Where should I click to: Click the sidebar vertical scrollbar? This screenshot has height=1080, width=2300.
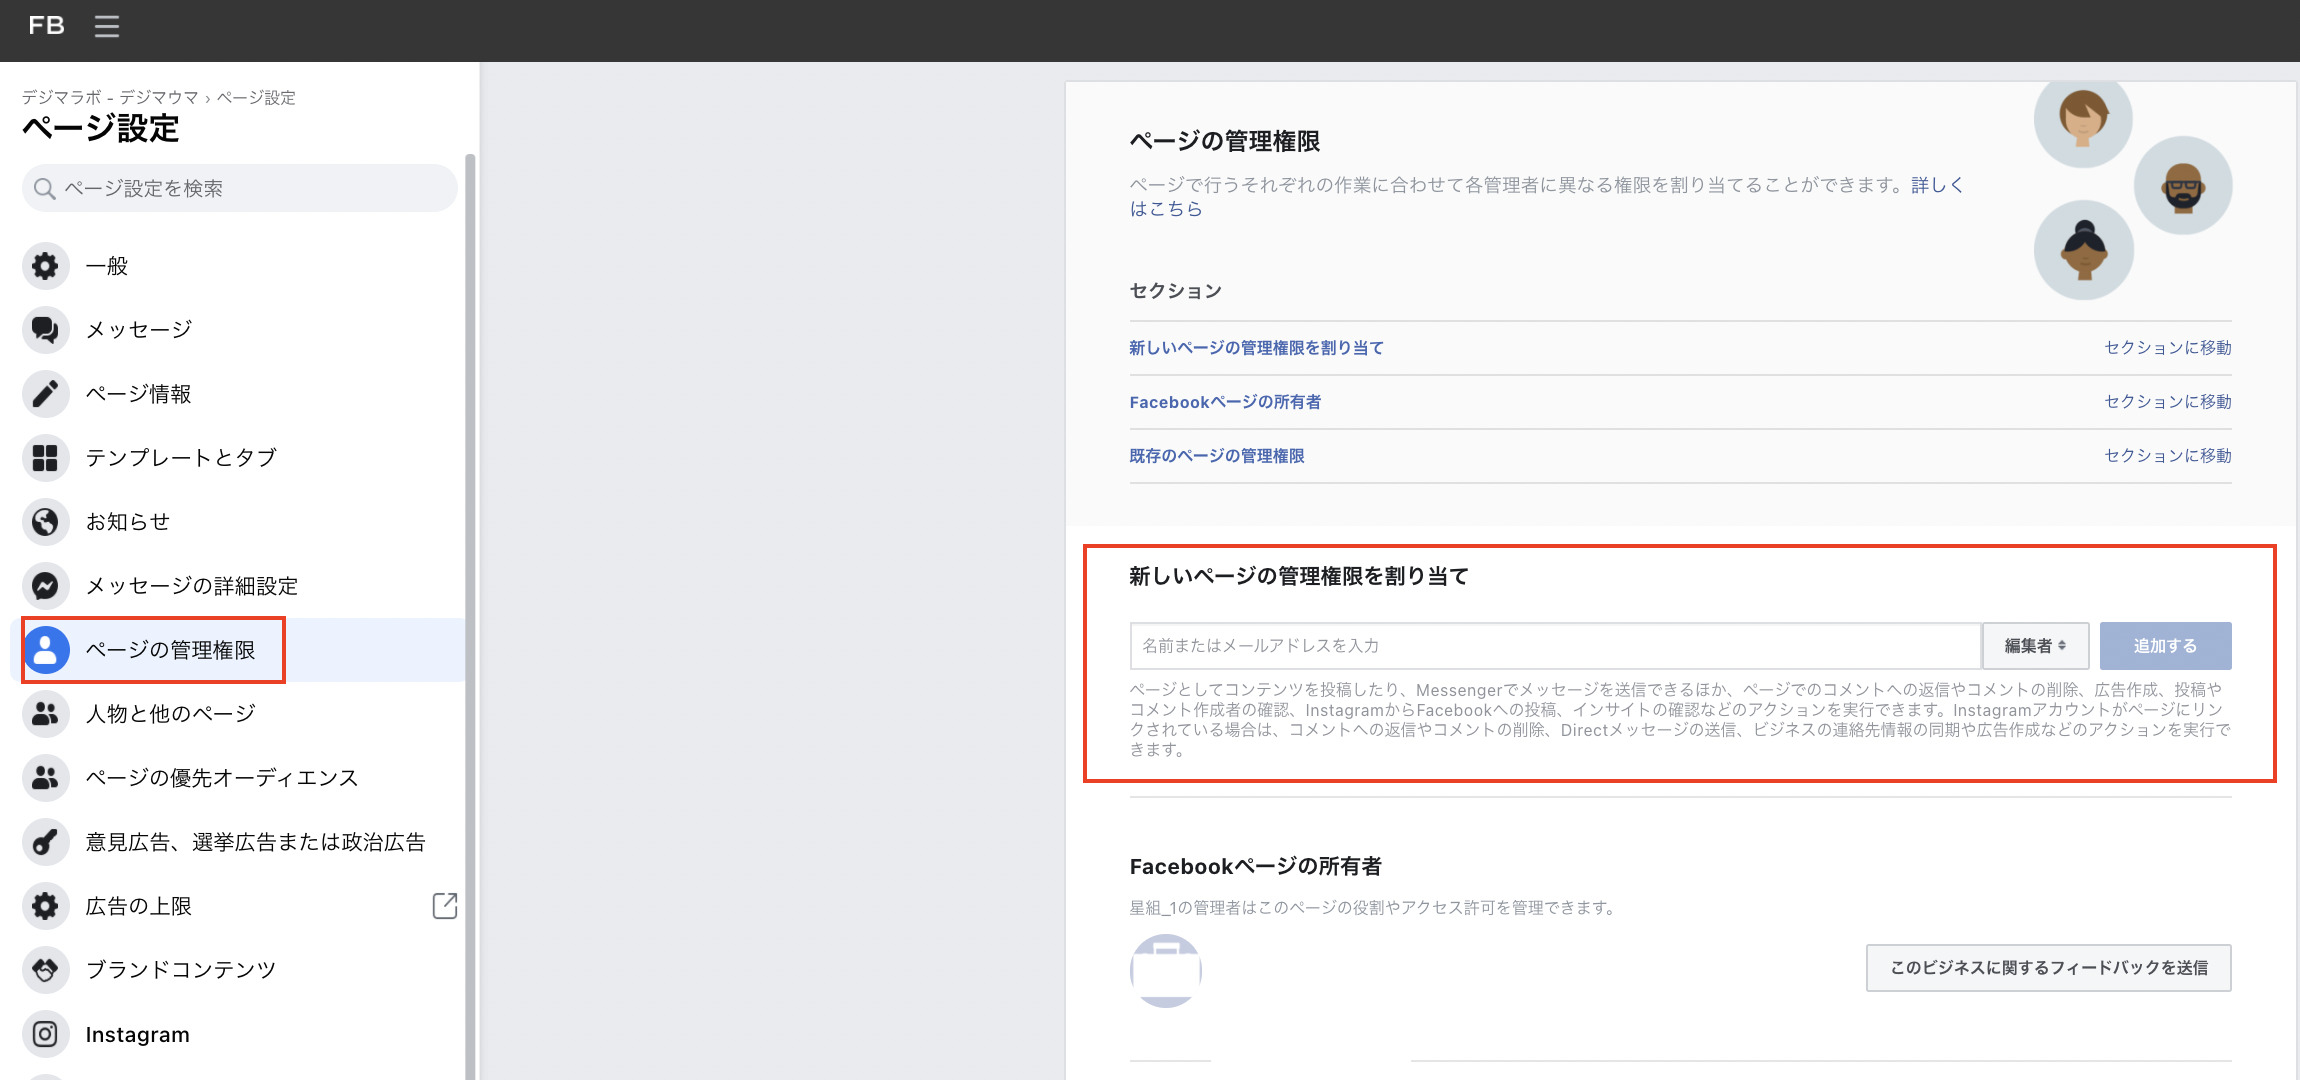(x=469, y=600)
